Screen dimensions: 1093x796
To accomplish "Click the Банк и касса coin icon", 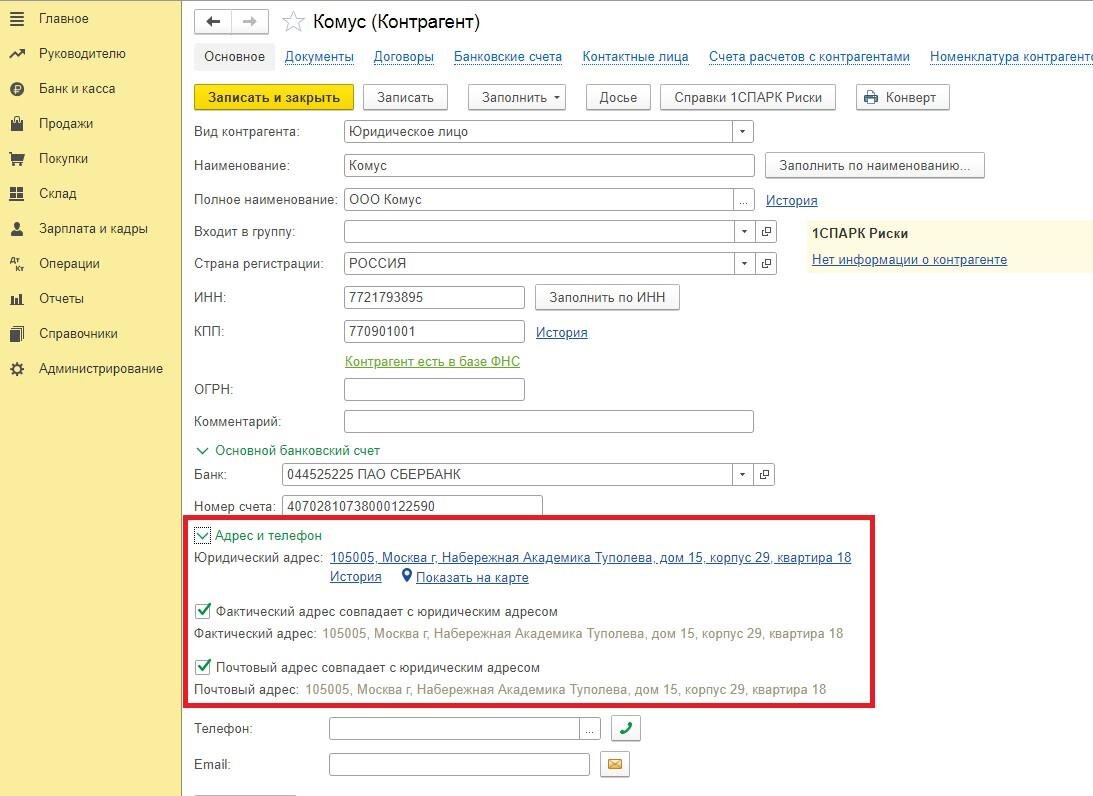I will (17, 89).
